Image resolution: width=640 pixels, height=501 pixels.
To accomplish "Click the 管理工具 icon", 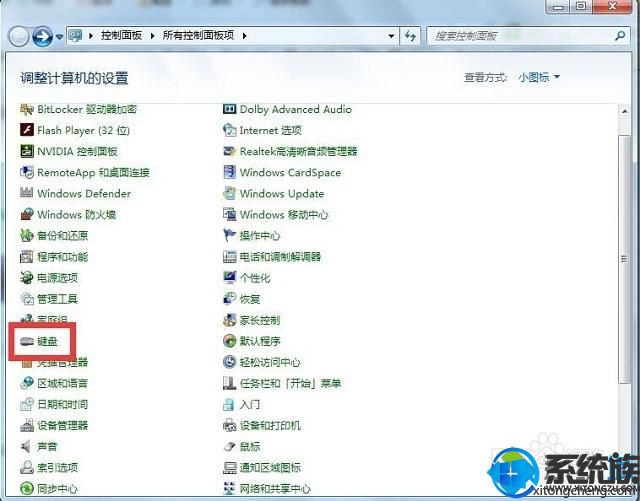I will point(27,299).
